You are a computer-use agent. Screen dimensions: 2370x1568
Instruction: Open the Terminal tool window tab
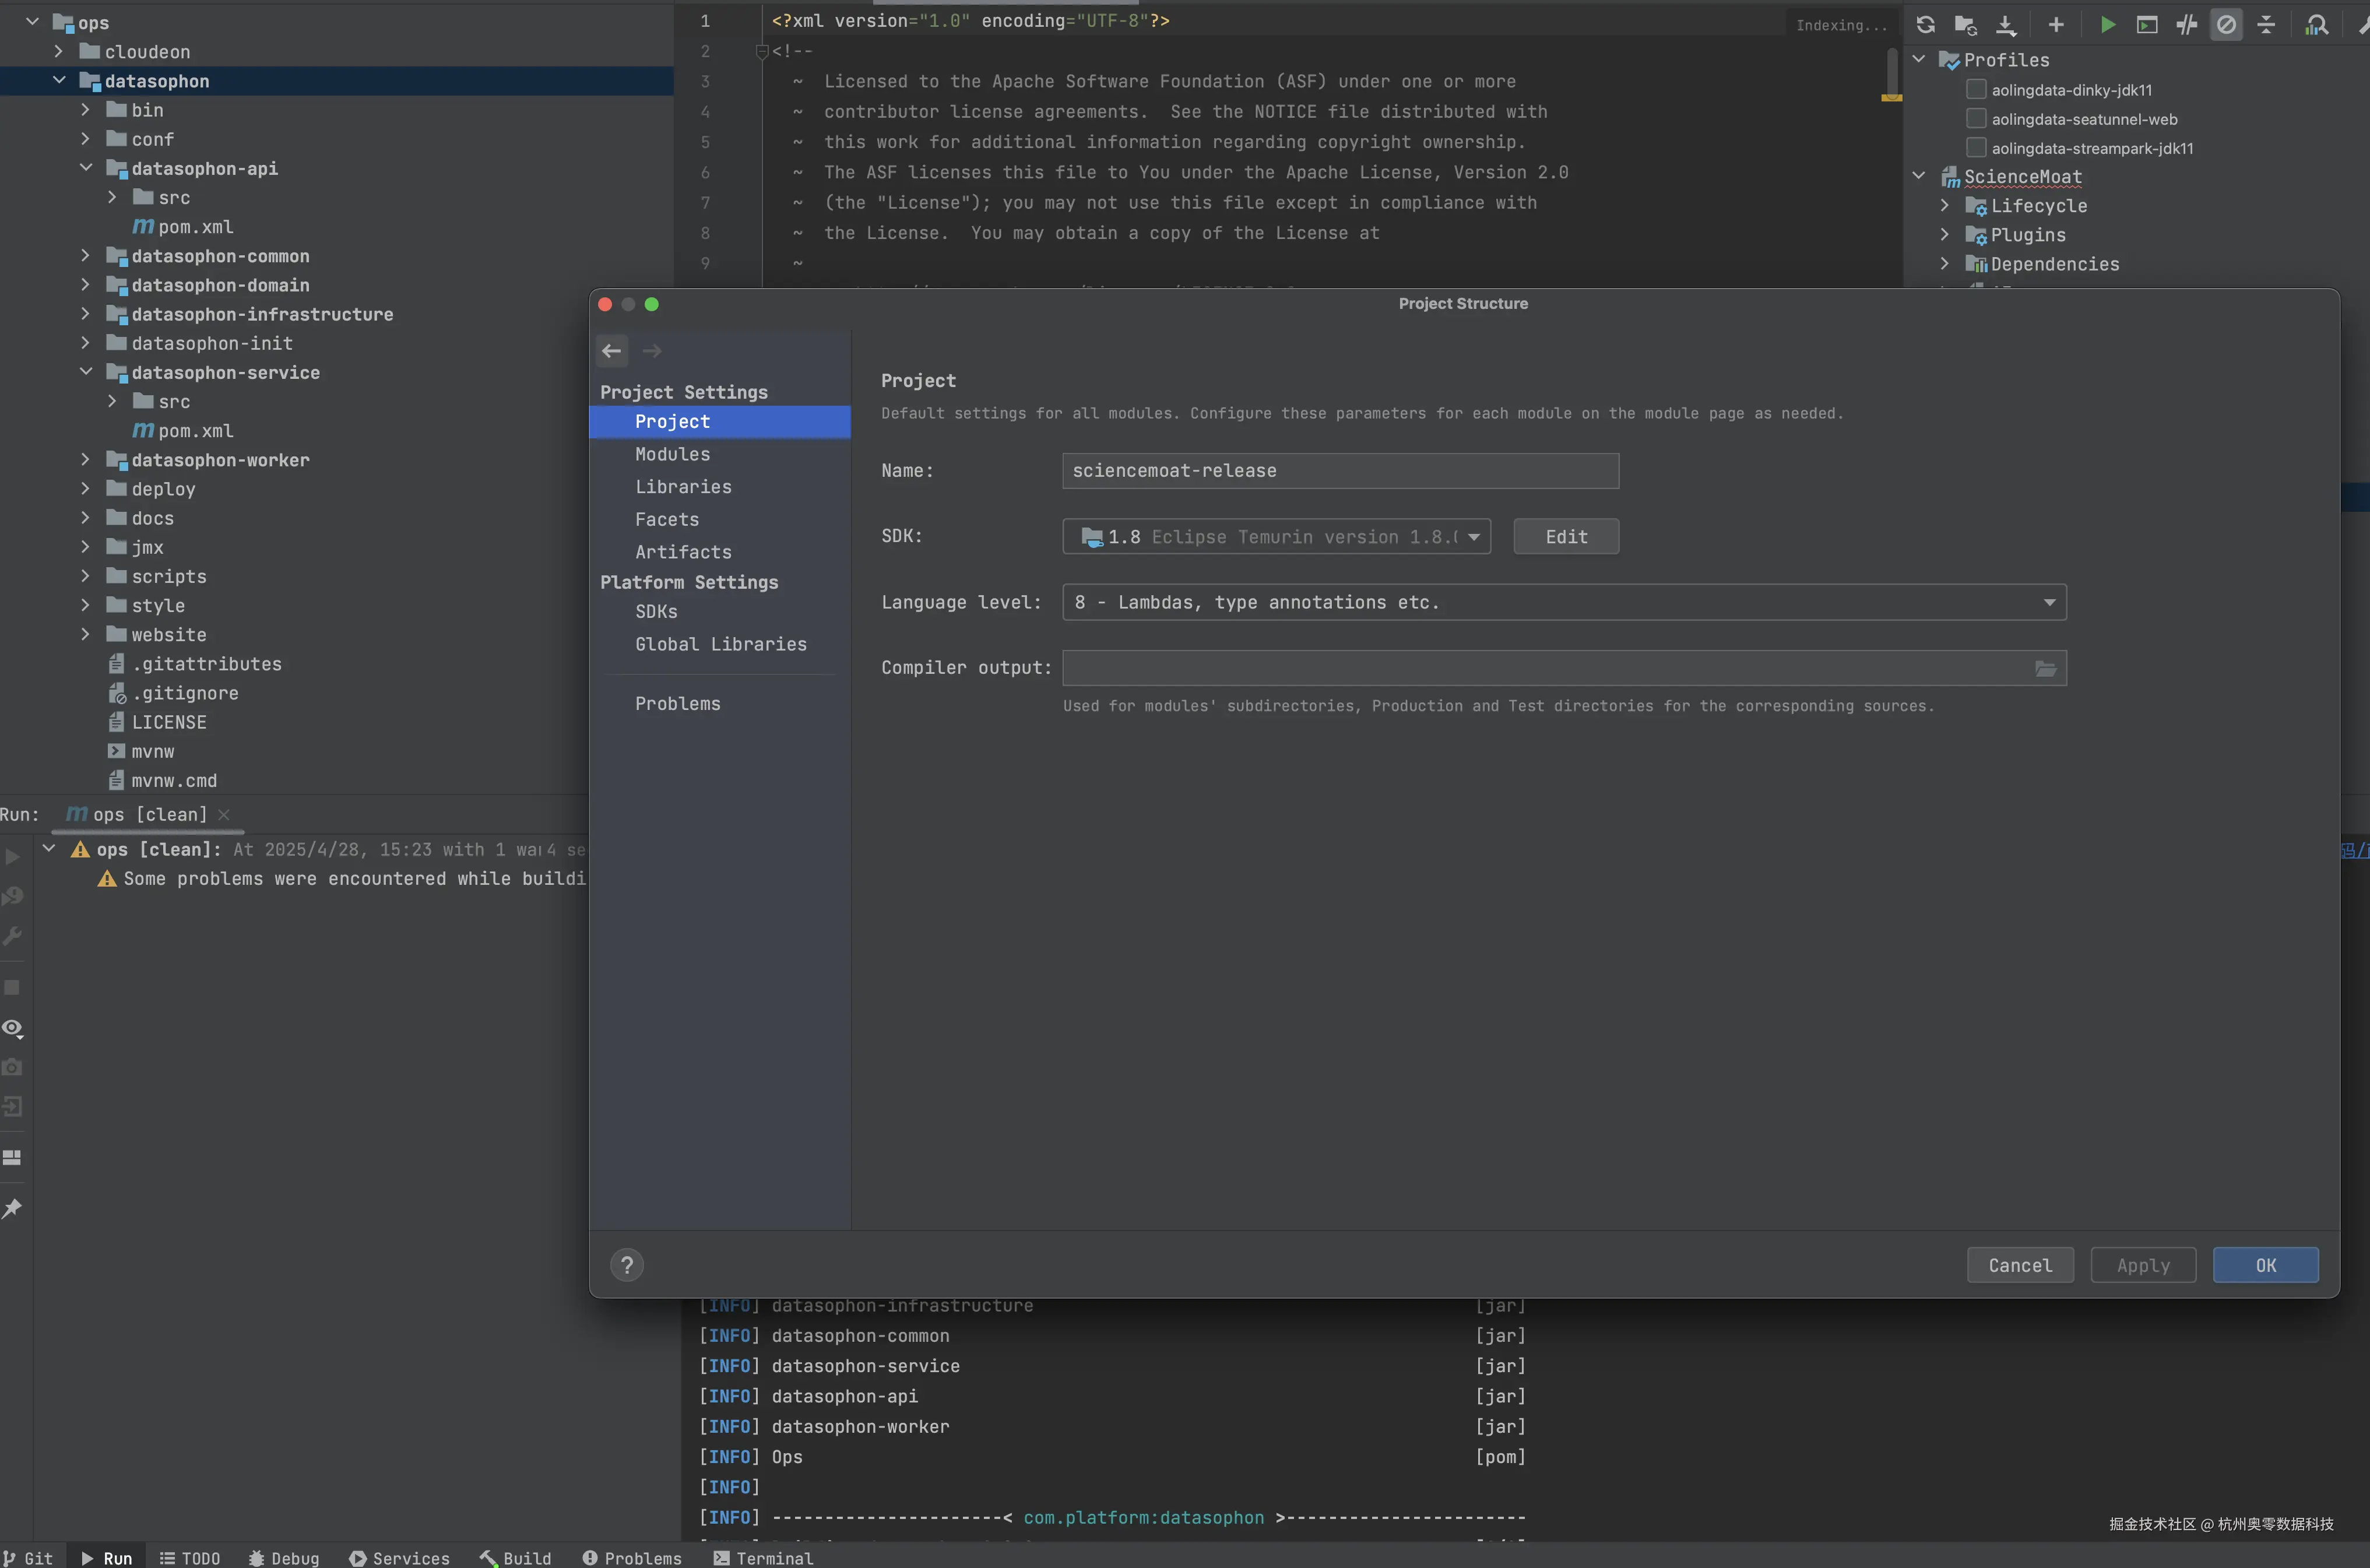point(763,1558)
